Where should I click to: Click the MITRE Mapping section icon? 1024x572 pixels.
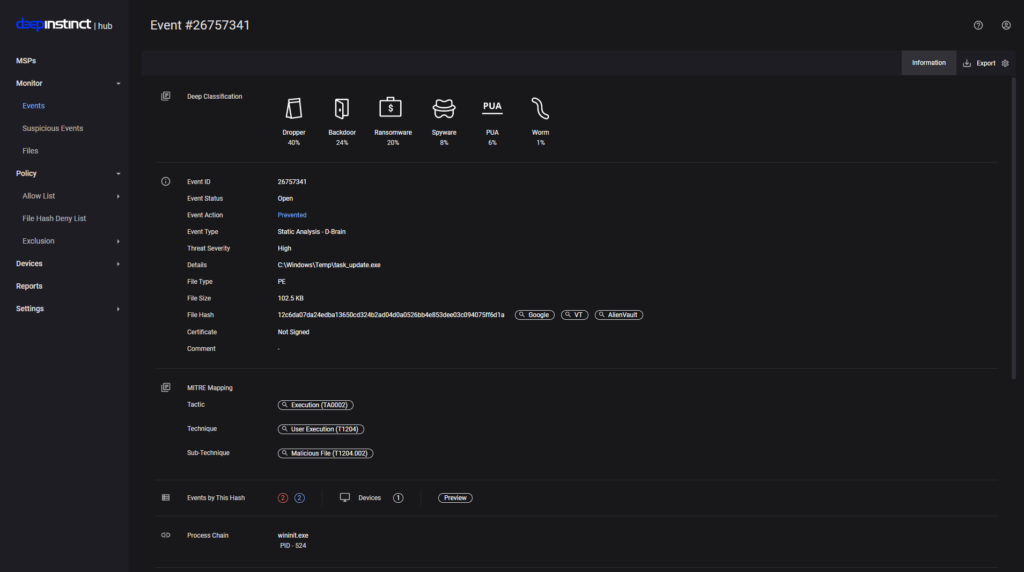[166, 387]
